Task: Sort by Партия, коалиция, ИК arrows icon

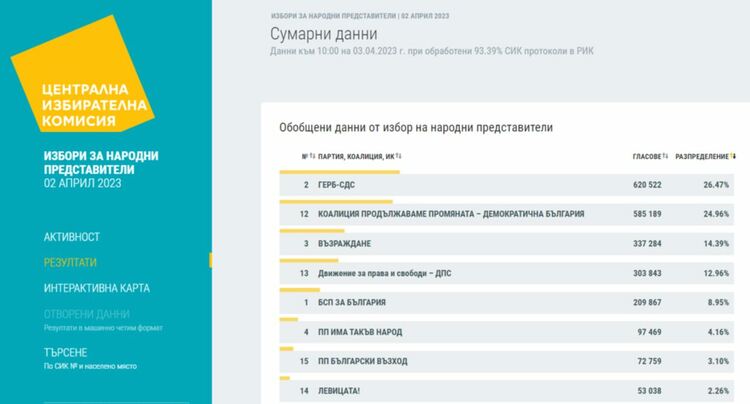Action: point(398,156)
